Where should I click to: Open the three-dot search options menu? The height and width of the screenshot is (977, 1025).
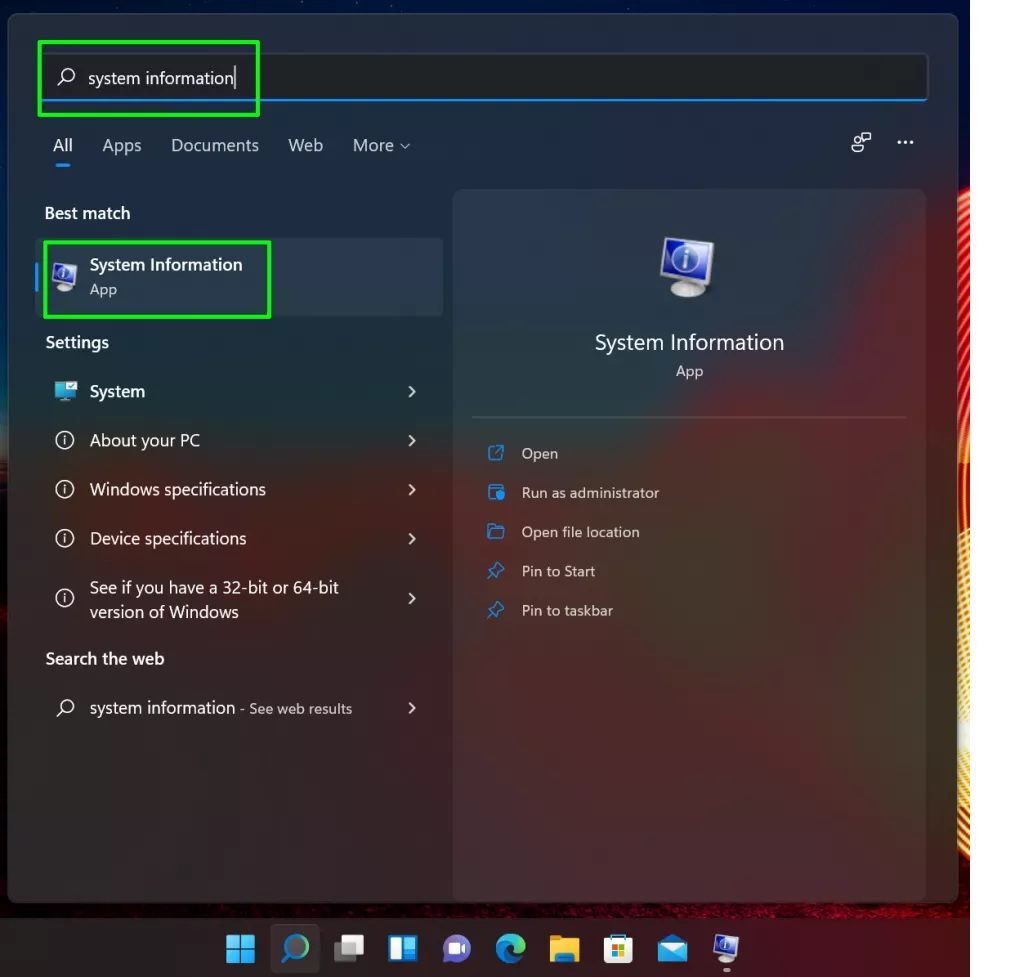click(x=905, y=143)
